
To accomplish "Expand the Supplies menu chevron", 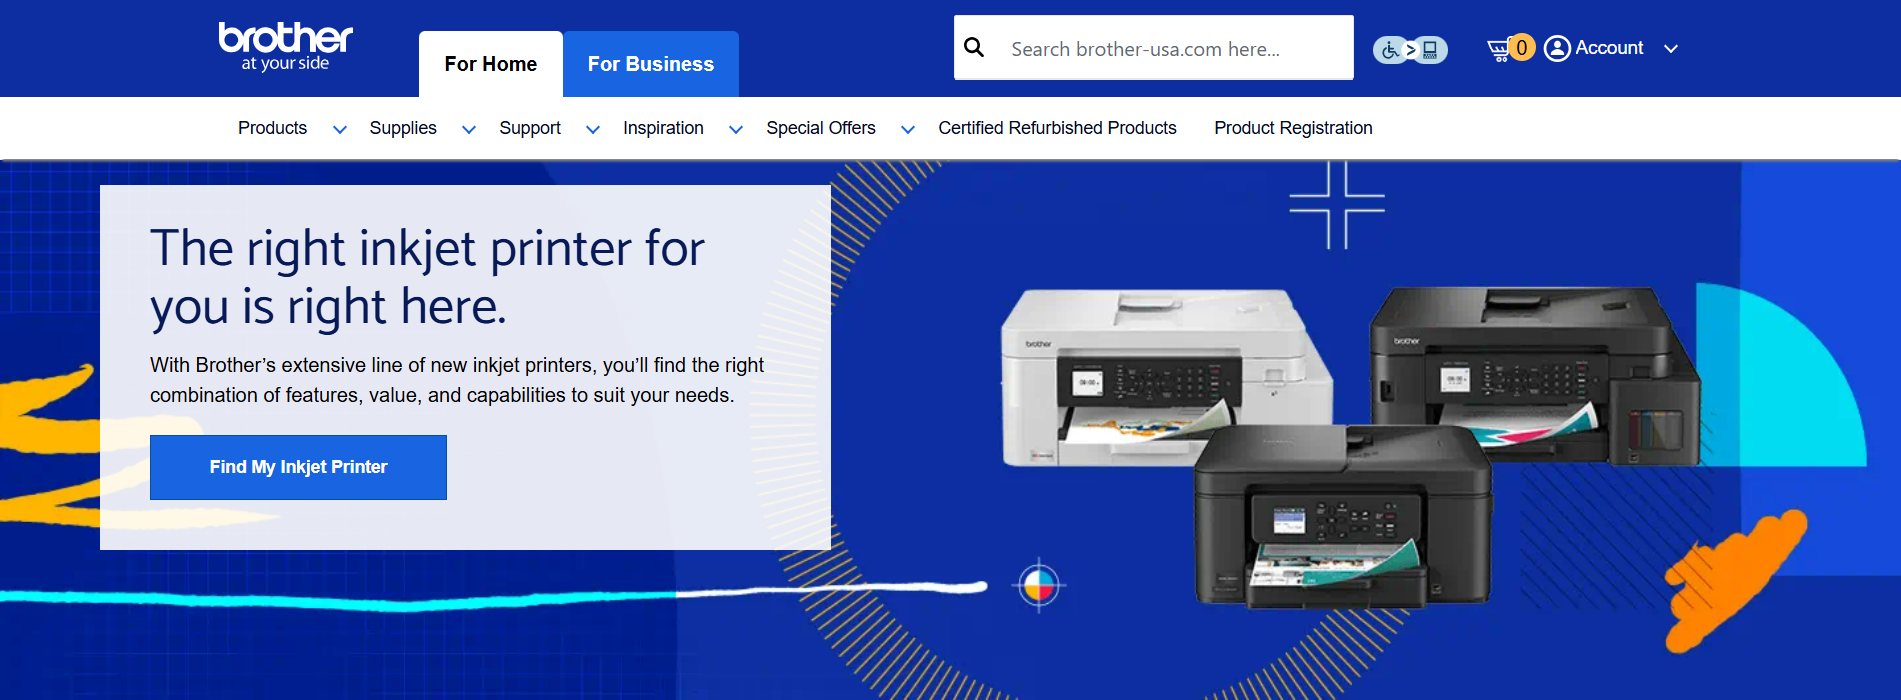I will pos(468,129).
